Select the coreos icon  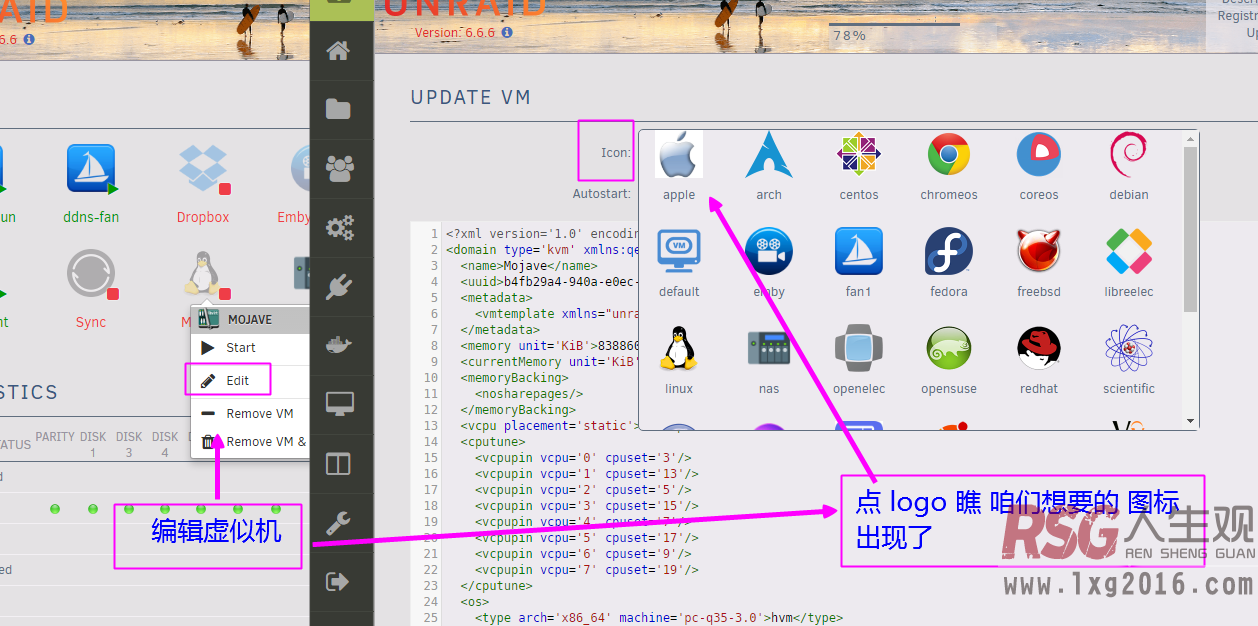(x=1039, y=155)
